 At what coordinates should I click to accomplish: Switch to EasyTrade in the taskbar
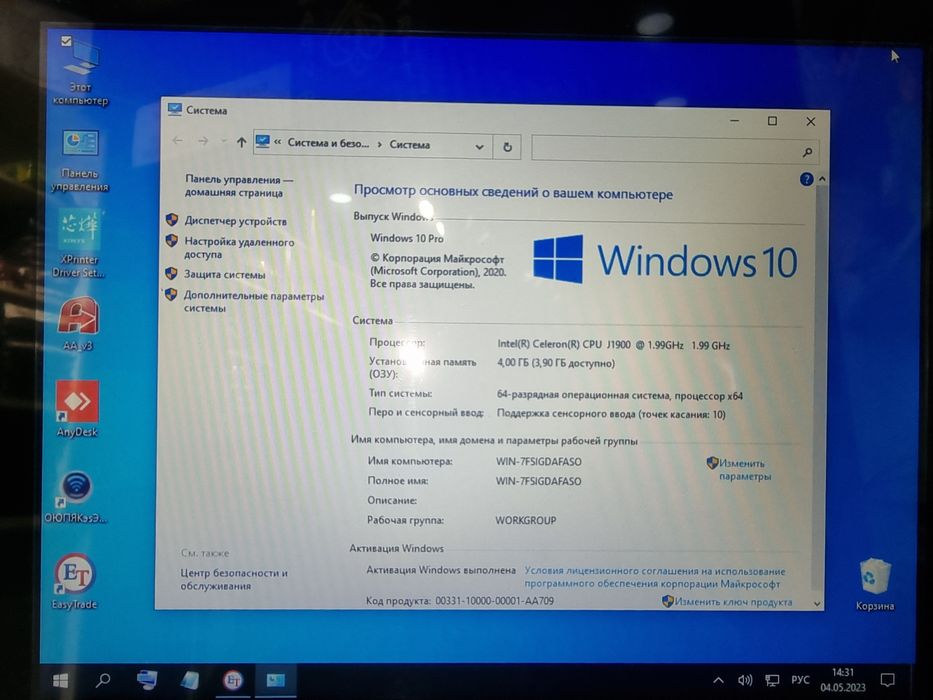(x=233, y=680)
